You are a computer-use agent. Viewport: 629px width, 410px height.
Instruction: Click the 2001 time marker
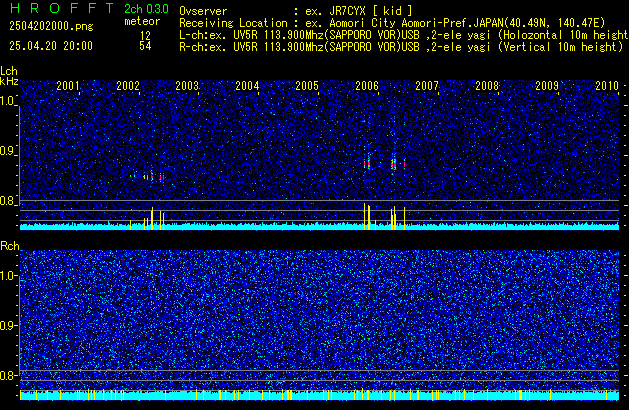tap(68, 86)
